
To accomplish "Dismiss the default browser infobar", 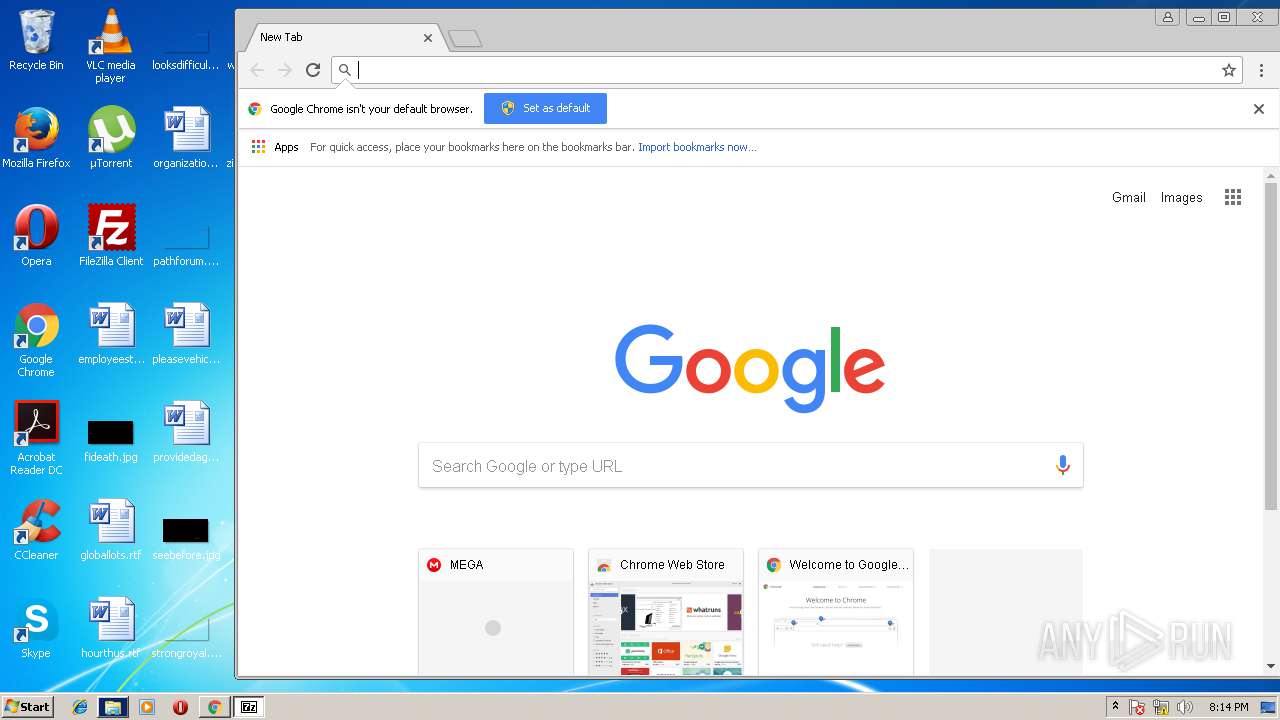I will (1259, 109).
